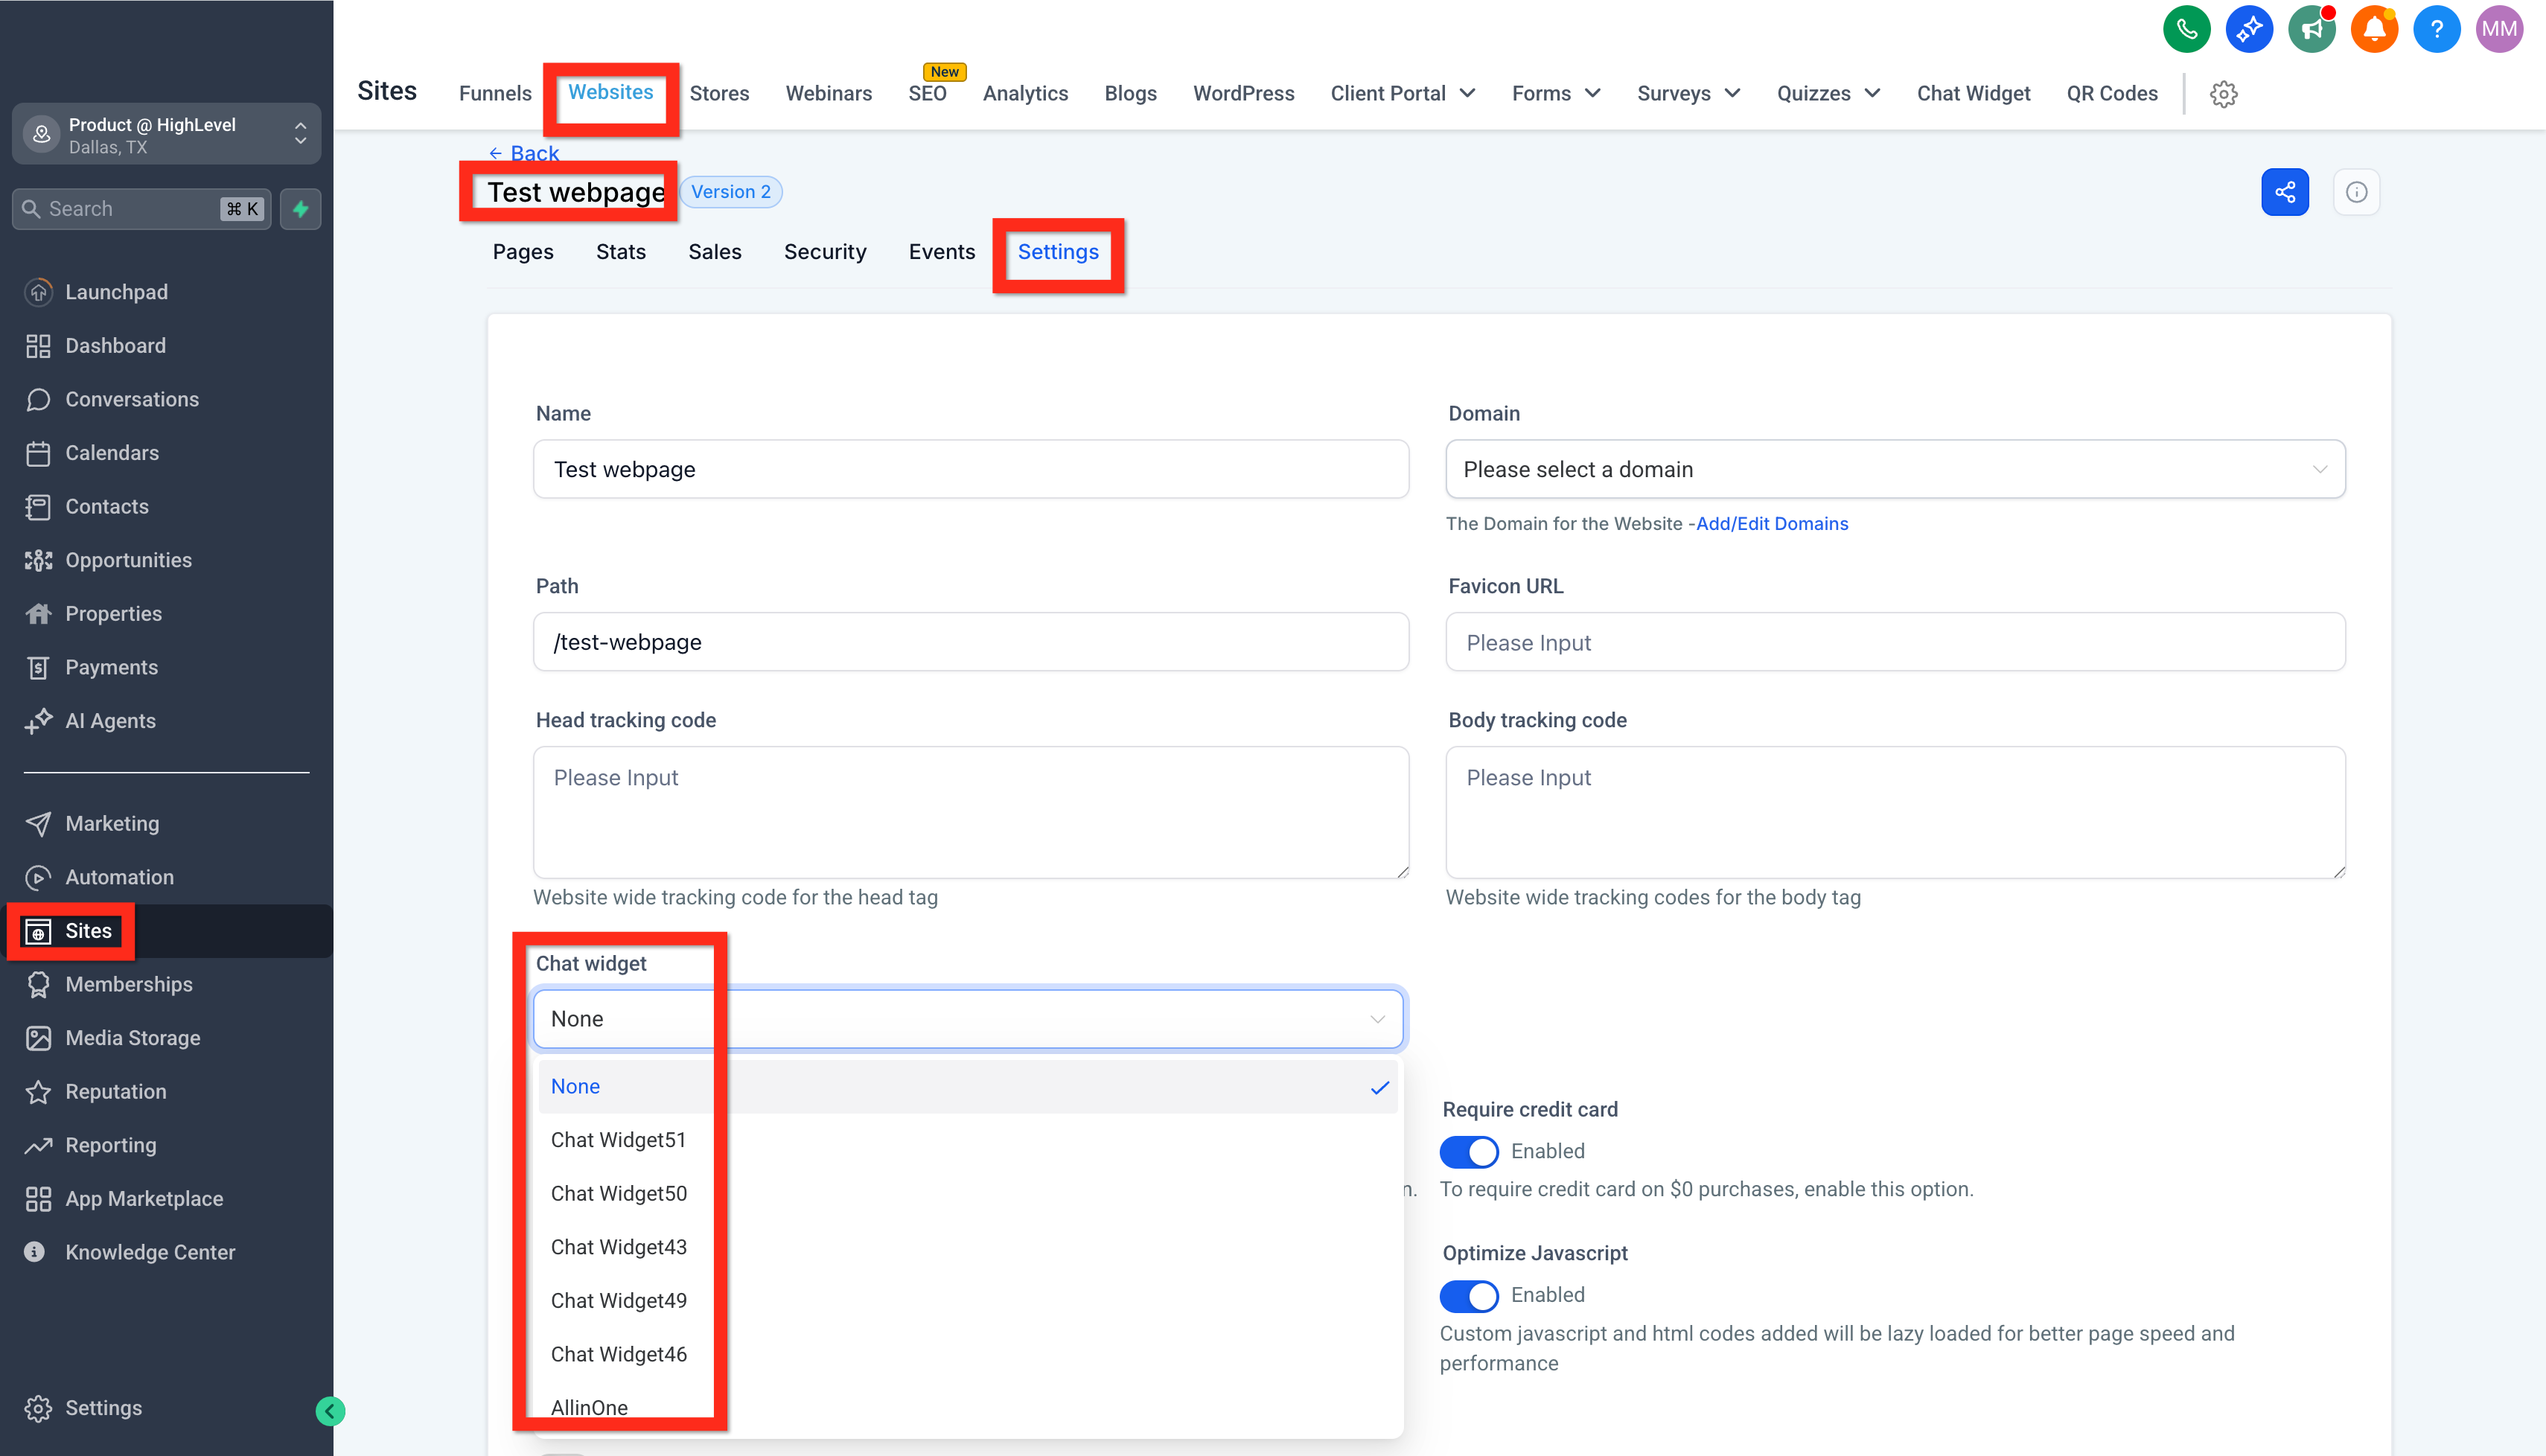
Task: Open the megaphone announcements icon
Action: tap(2311, 29)
